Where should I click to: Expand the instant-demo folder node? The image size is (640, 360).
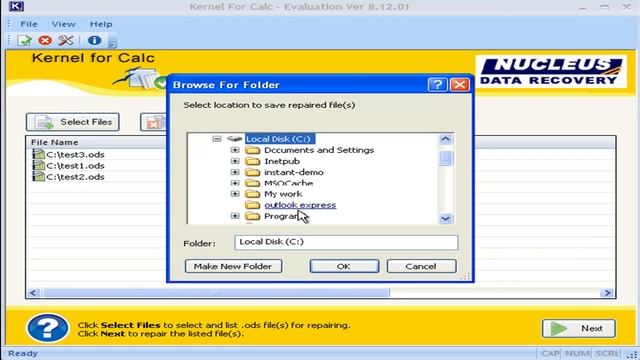235,172
